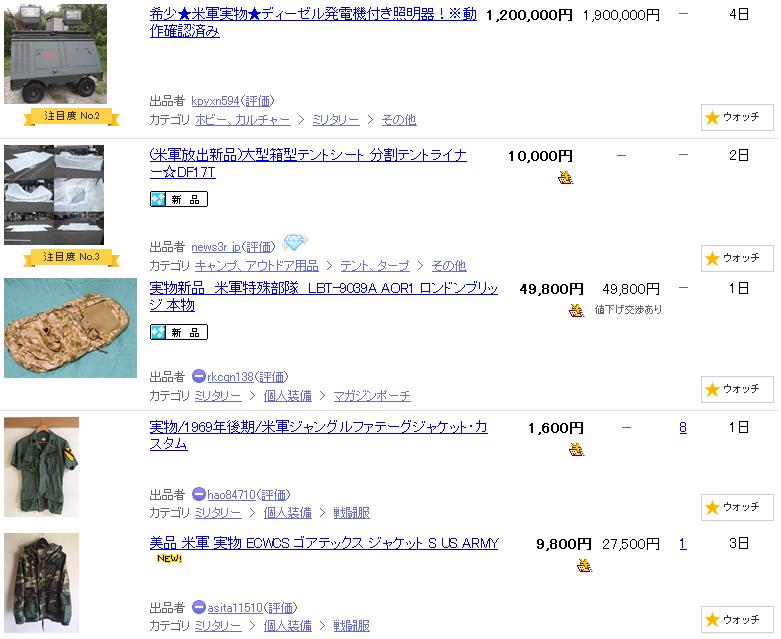Open the desert camo pouch thumbnail

[x=70, y=328]
